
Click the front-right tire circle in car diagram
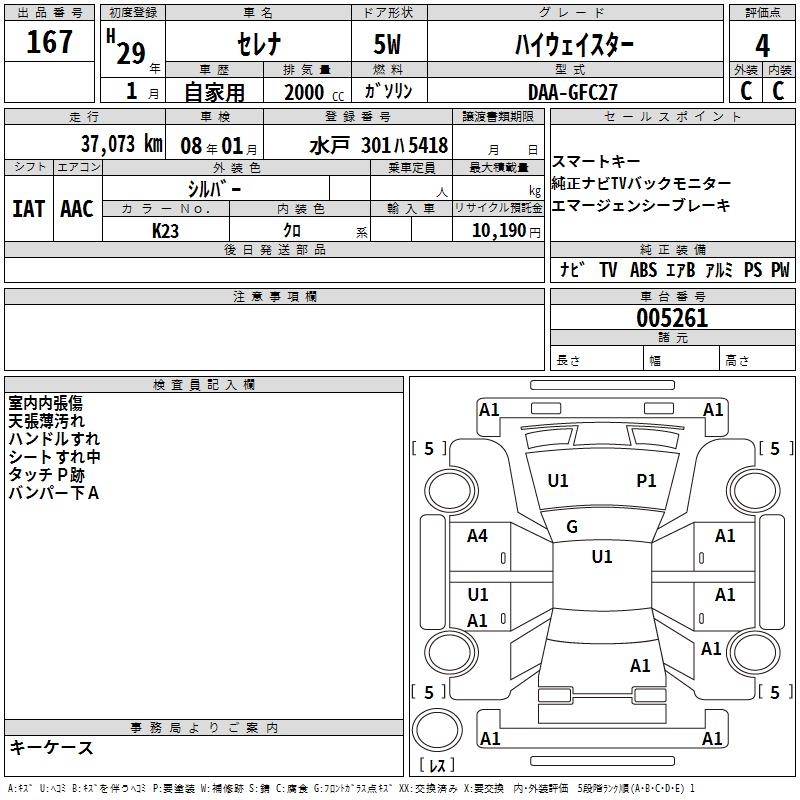tap(753, 490)
